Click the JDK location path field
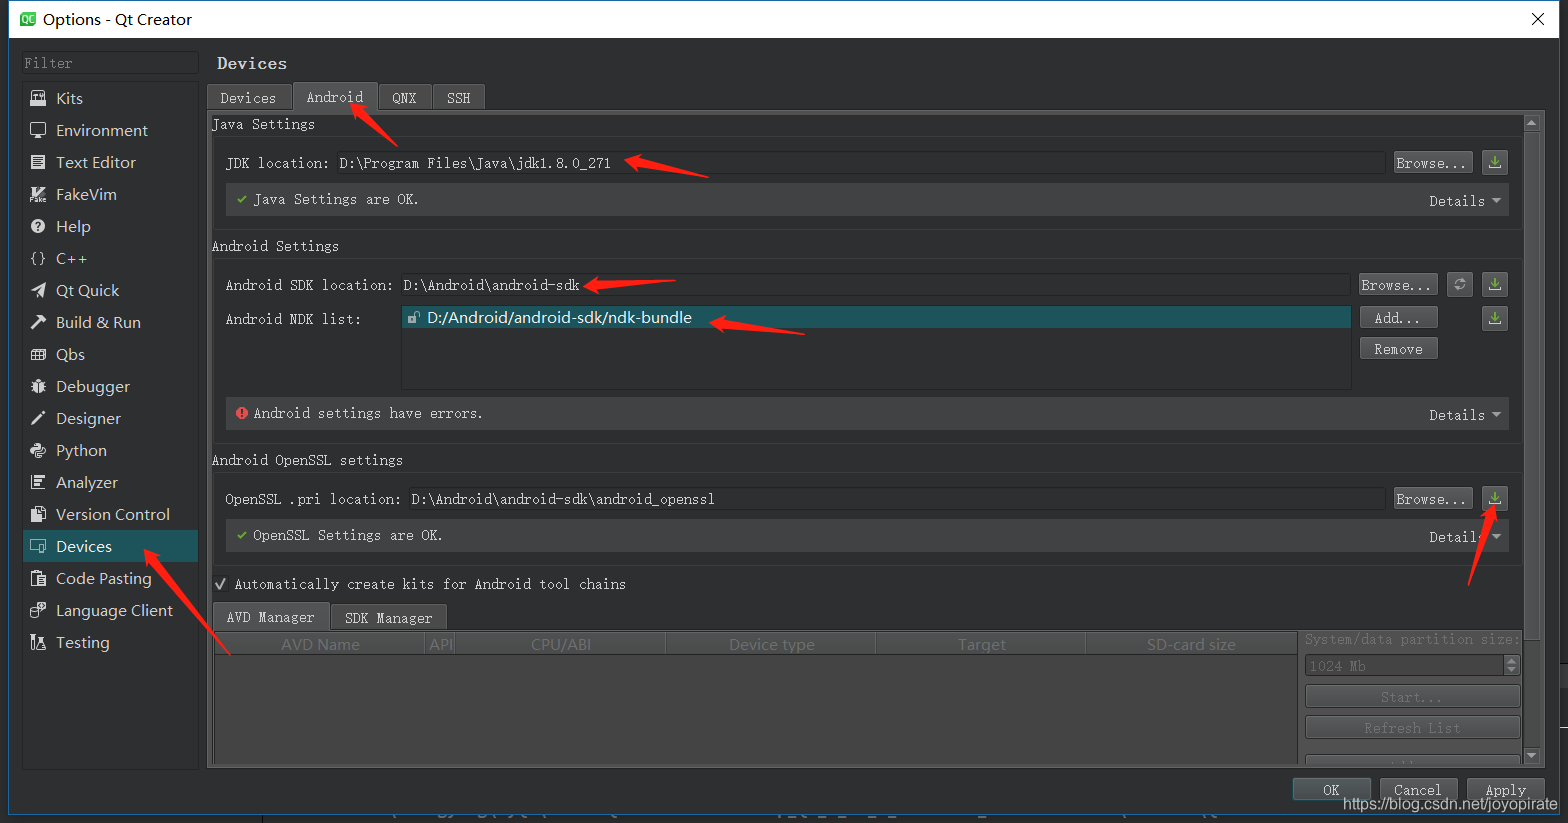Image resolution: width=1568 pixels, height=823 pixels. (x=860, y=162)
